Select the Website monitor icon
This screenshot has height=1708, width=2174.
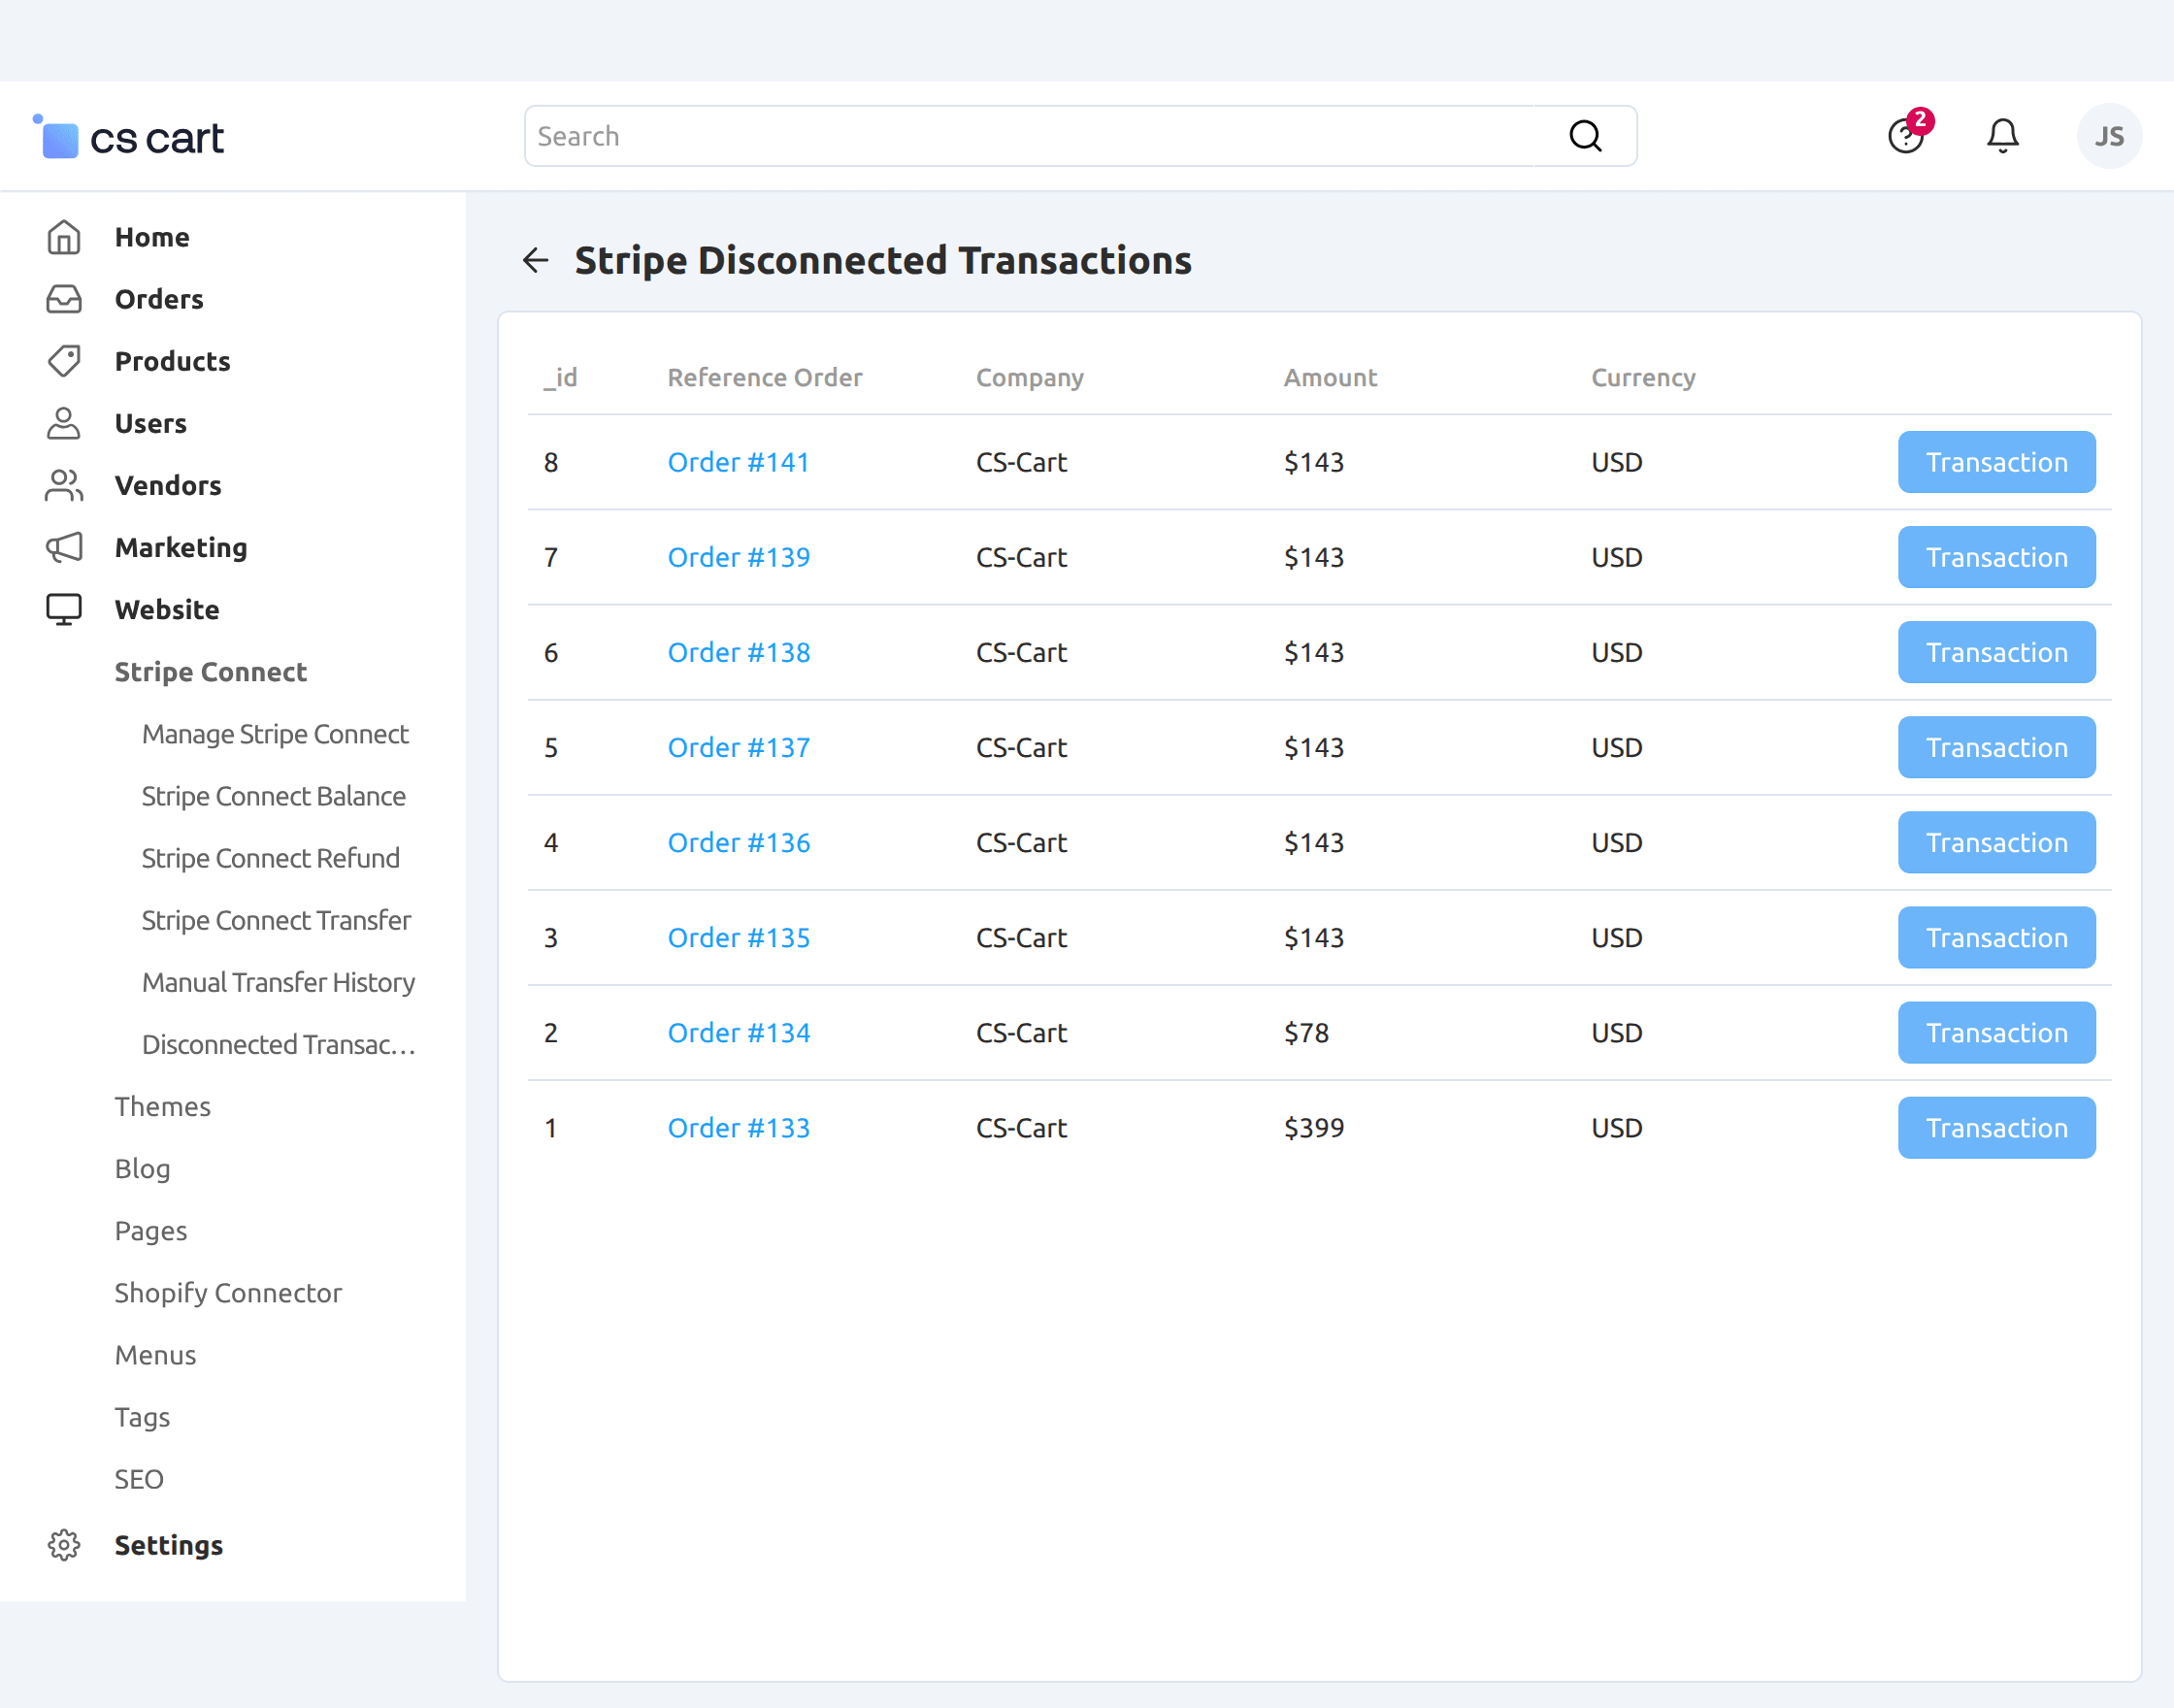click(64, 609)
